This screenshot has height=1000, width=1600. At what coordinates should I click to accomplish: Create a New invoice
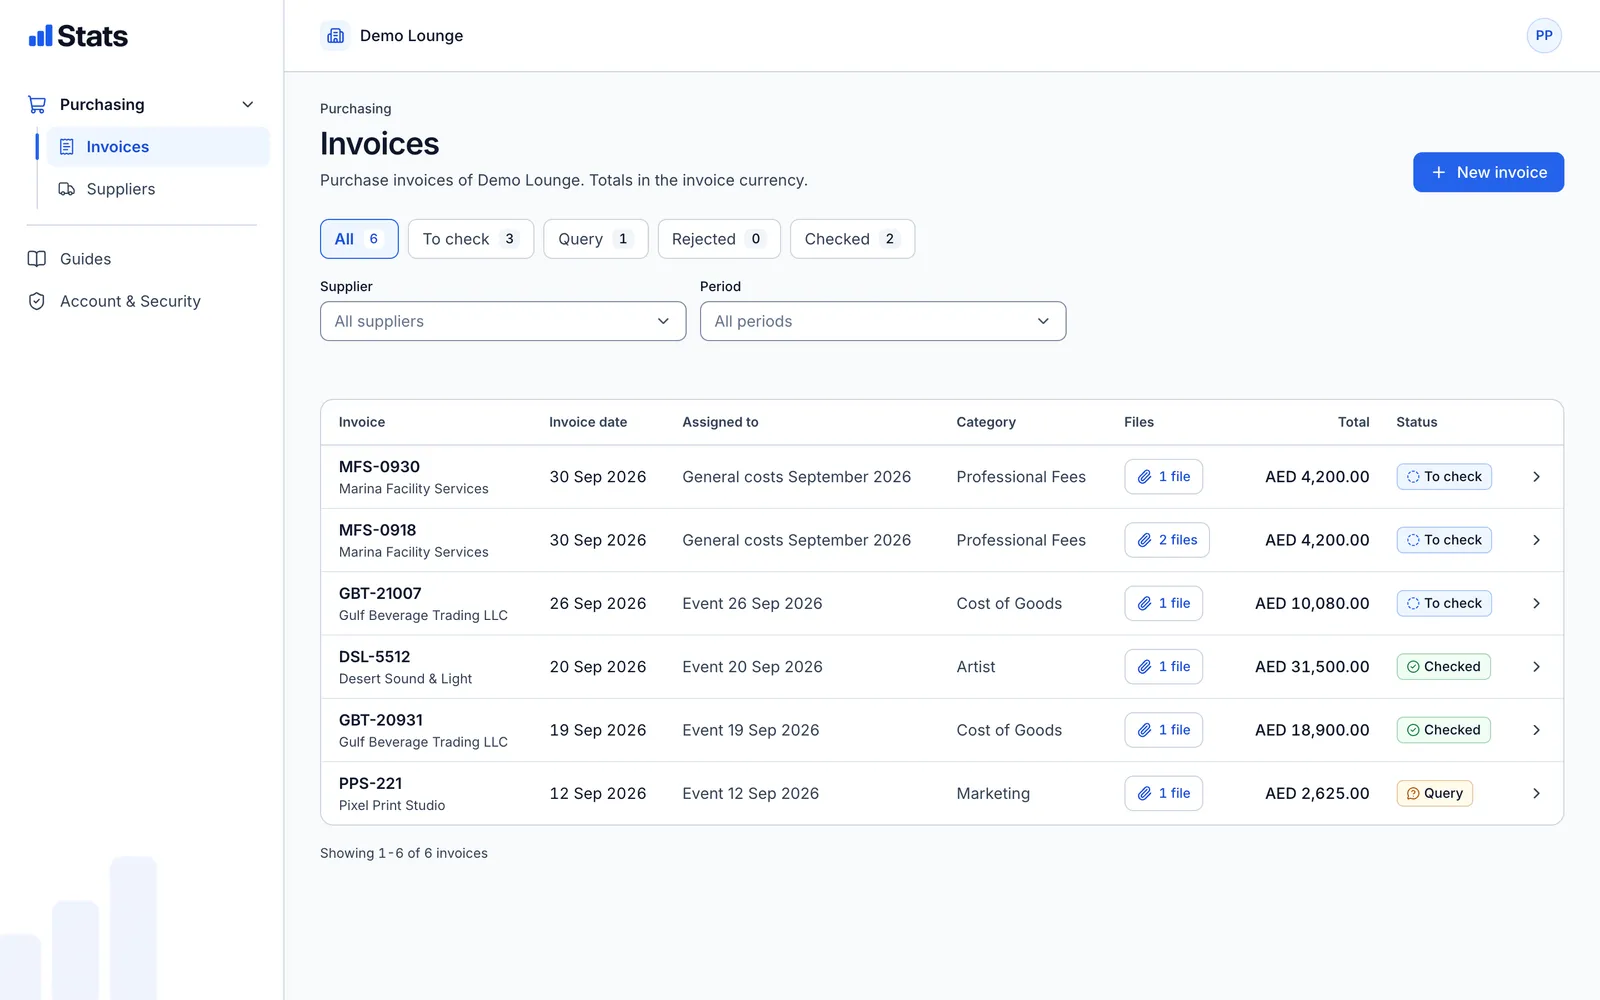[1488, 172]
